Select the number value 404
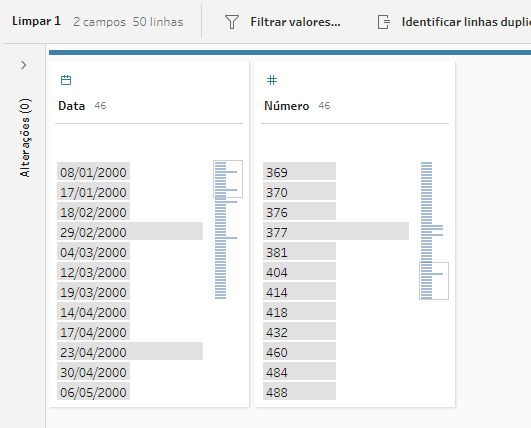The width and height of the screenshot is (531, 428). pos(299,271)
